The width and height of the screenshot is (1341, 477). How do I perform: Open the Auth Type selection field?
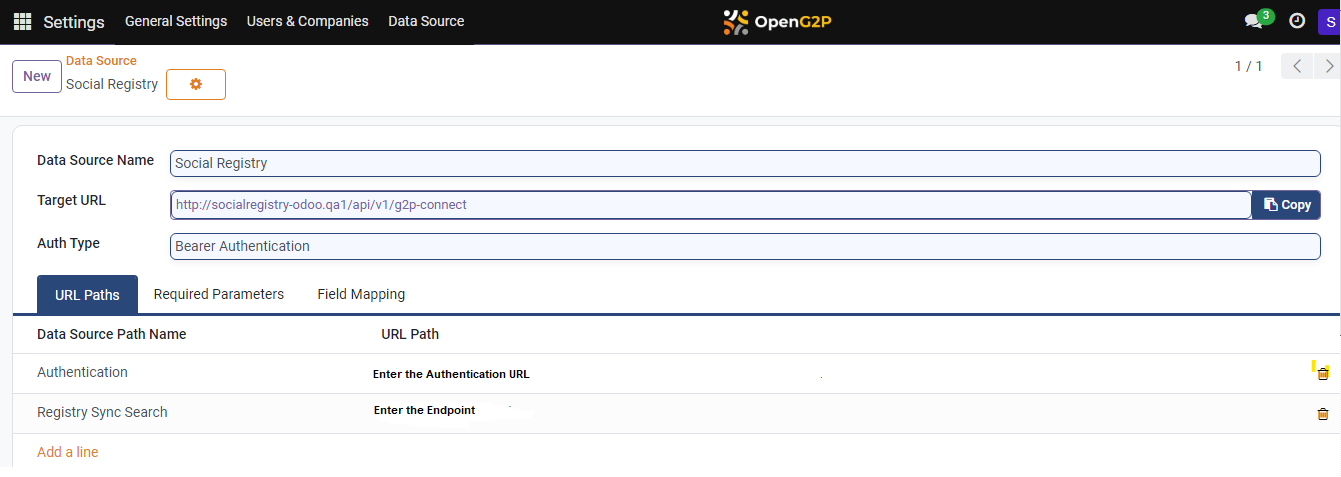point(744,246)
